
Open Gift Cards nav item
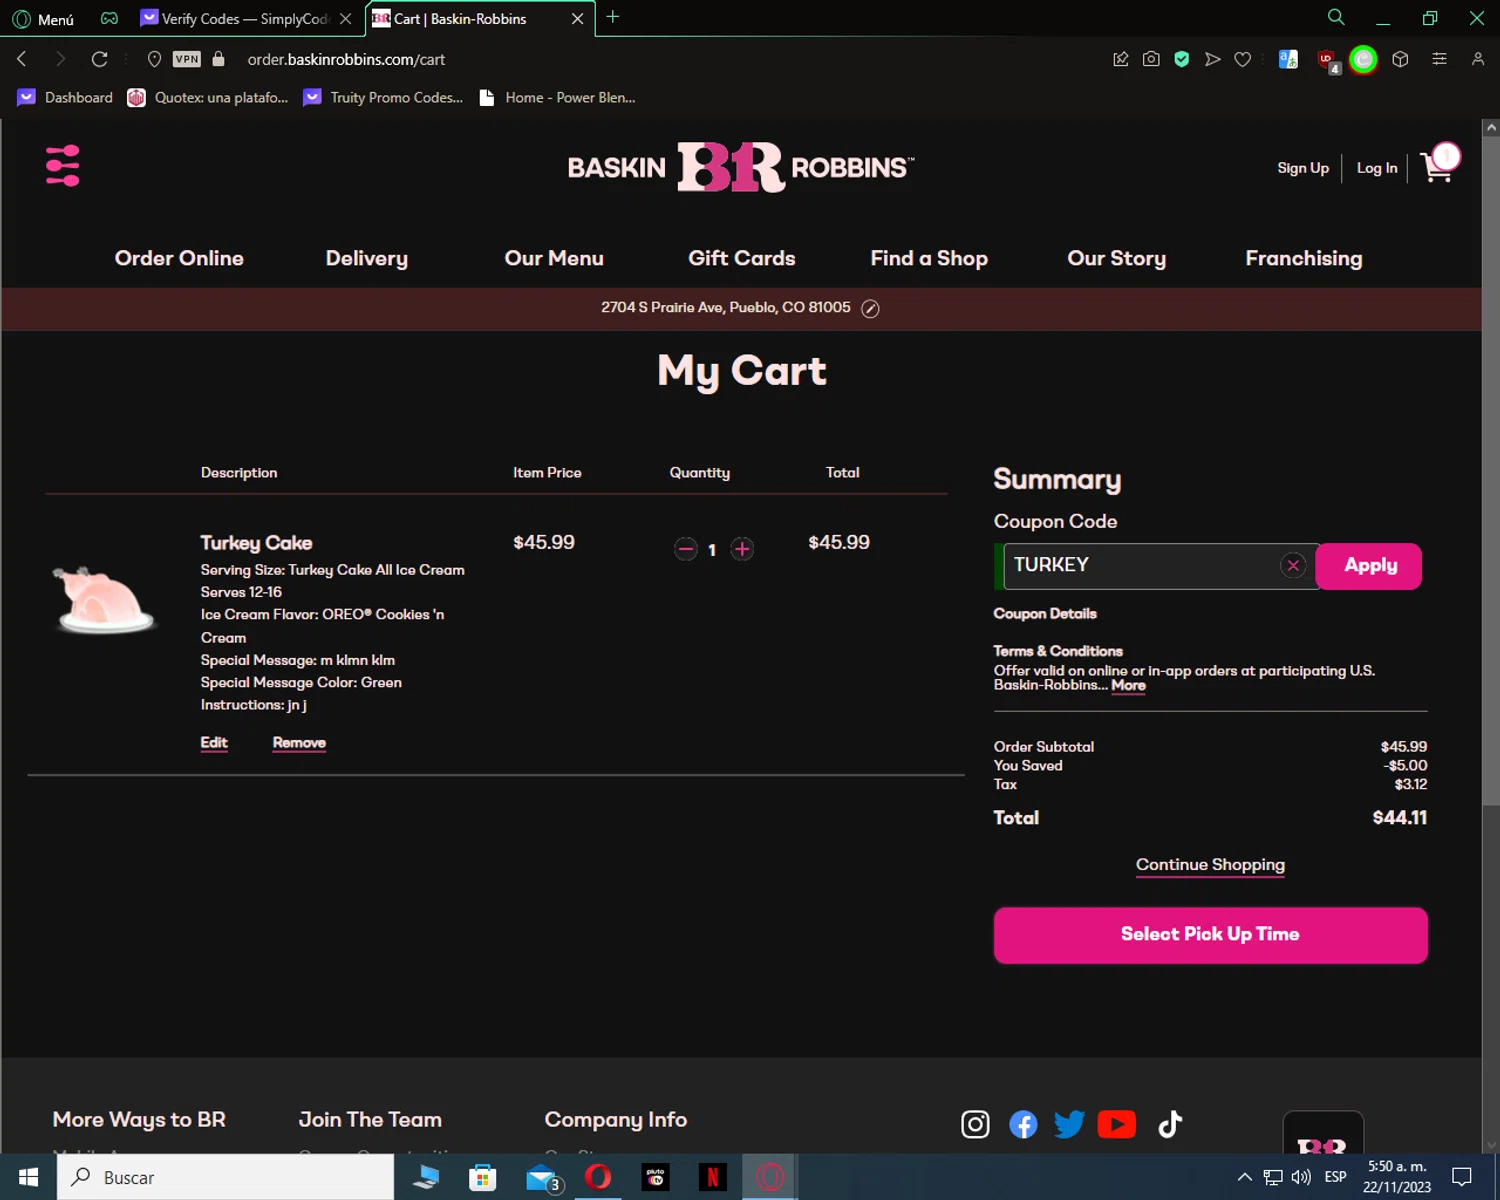coord(742,258)
